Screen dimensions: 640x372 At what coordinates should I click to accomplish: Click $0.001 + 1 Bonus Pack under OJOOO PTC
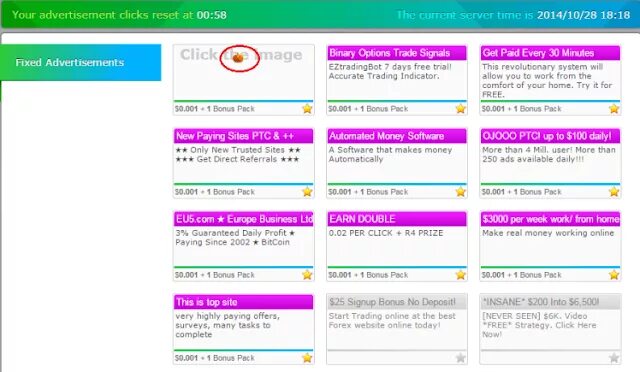point(522,192)
